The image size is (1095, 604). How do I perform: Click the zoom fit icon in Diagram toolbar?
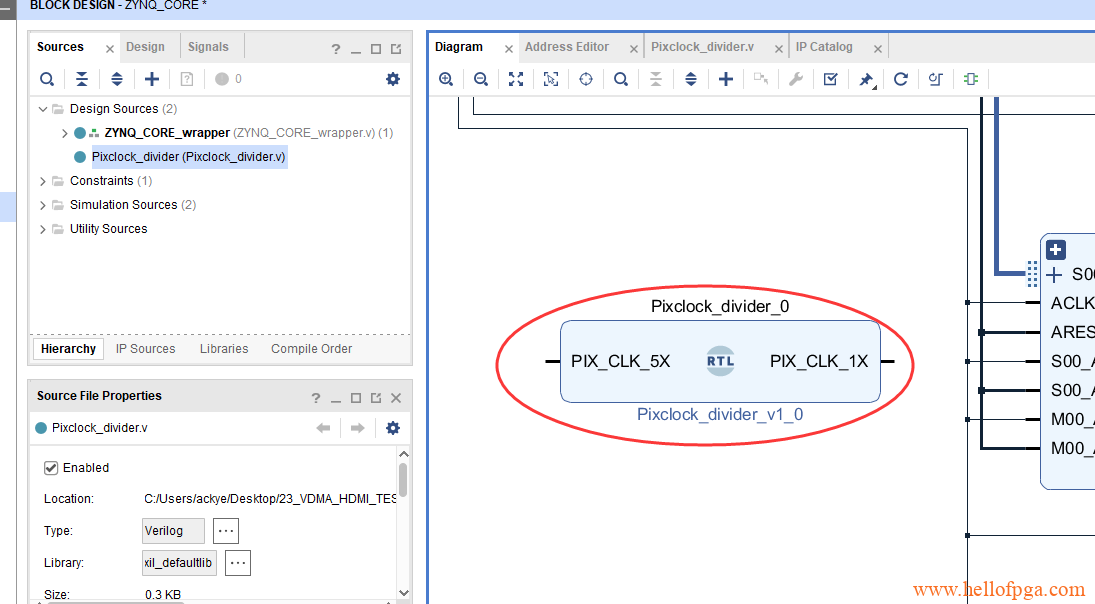click(x=516, y=79)
